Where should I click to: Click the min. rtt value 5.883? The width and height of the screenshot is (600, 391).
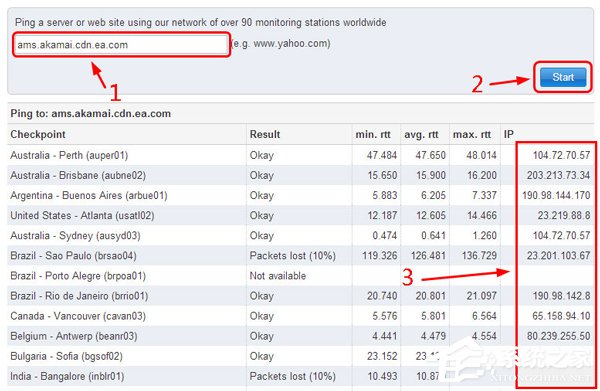click(385, 196)
